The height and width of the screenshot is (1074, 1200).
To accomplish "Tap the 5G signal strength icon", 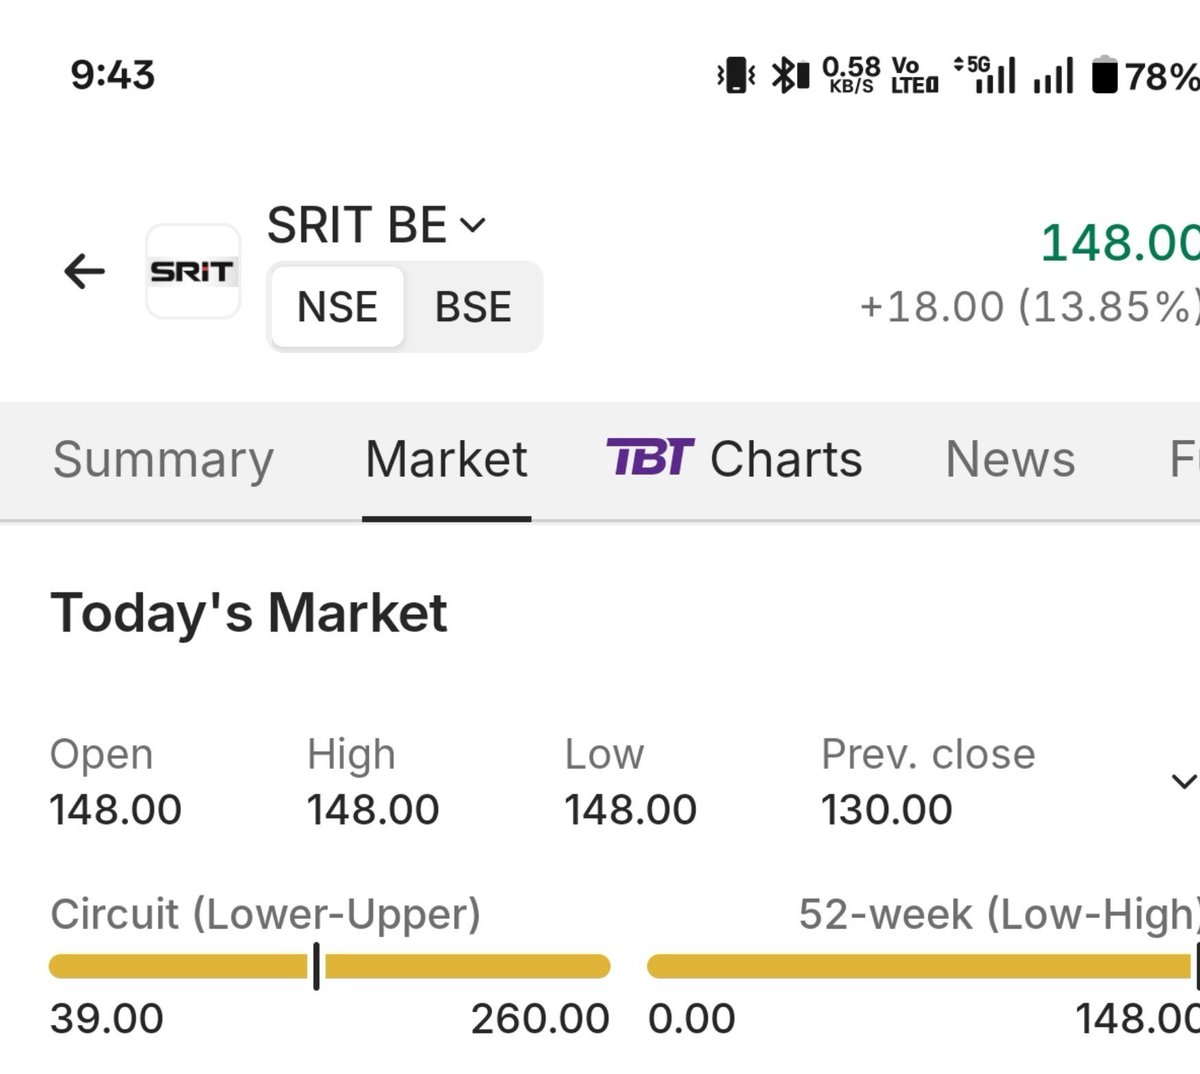I will (x=985, y=75).
